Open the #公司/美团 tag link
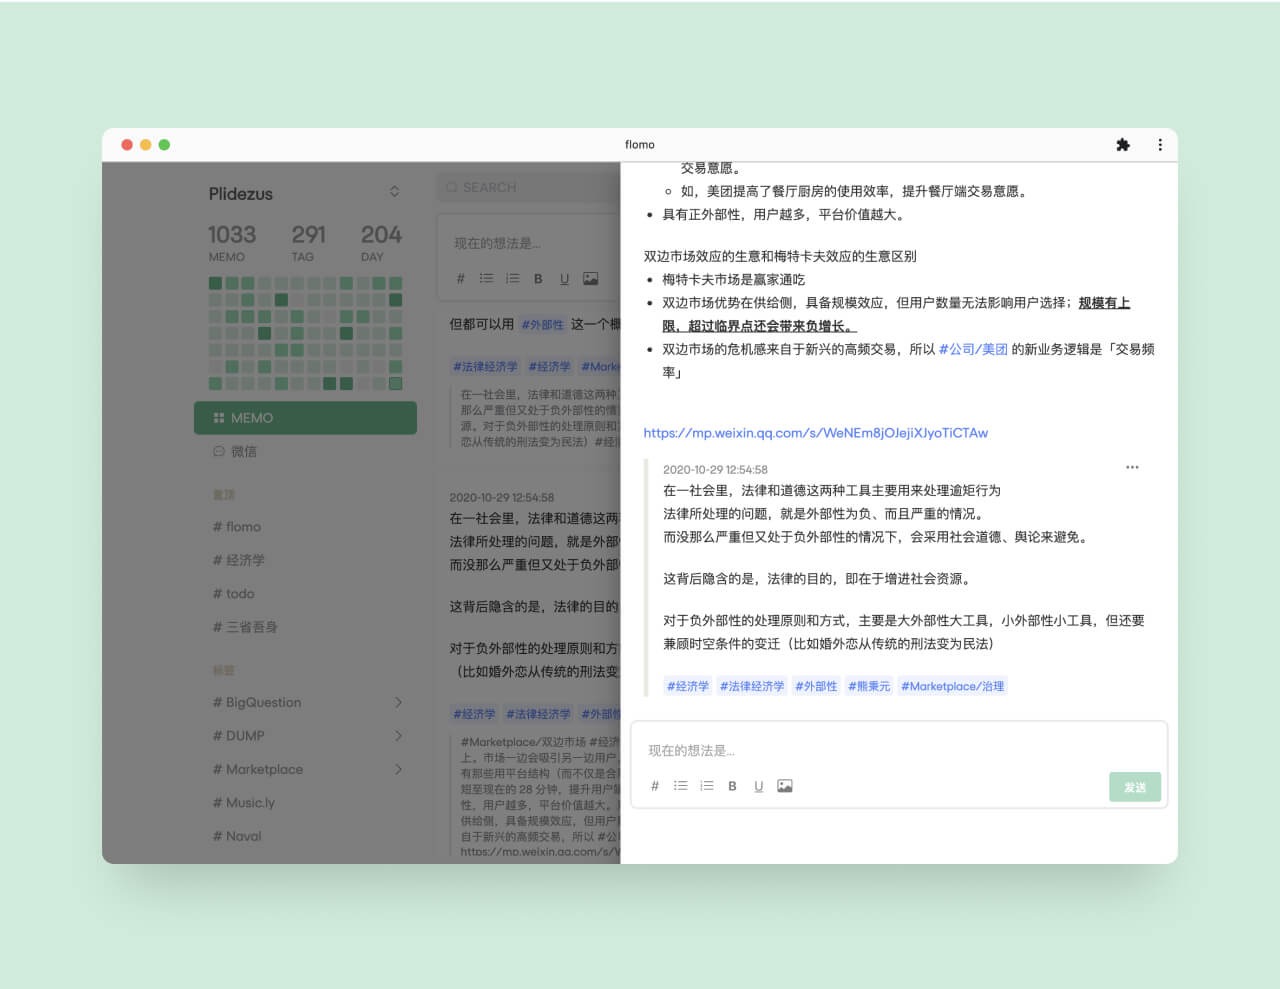1280x989 pixels. click(973, 349)
